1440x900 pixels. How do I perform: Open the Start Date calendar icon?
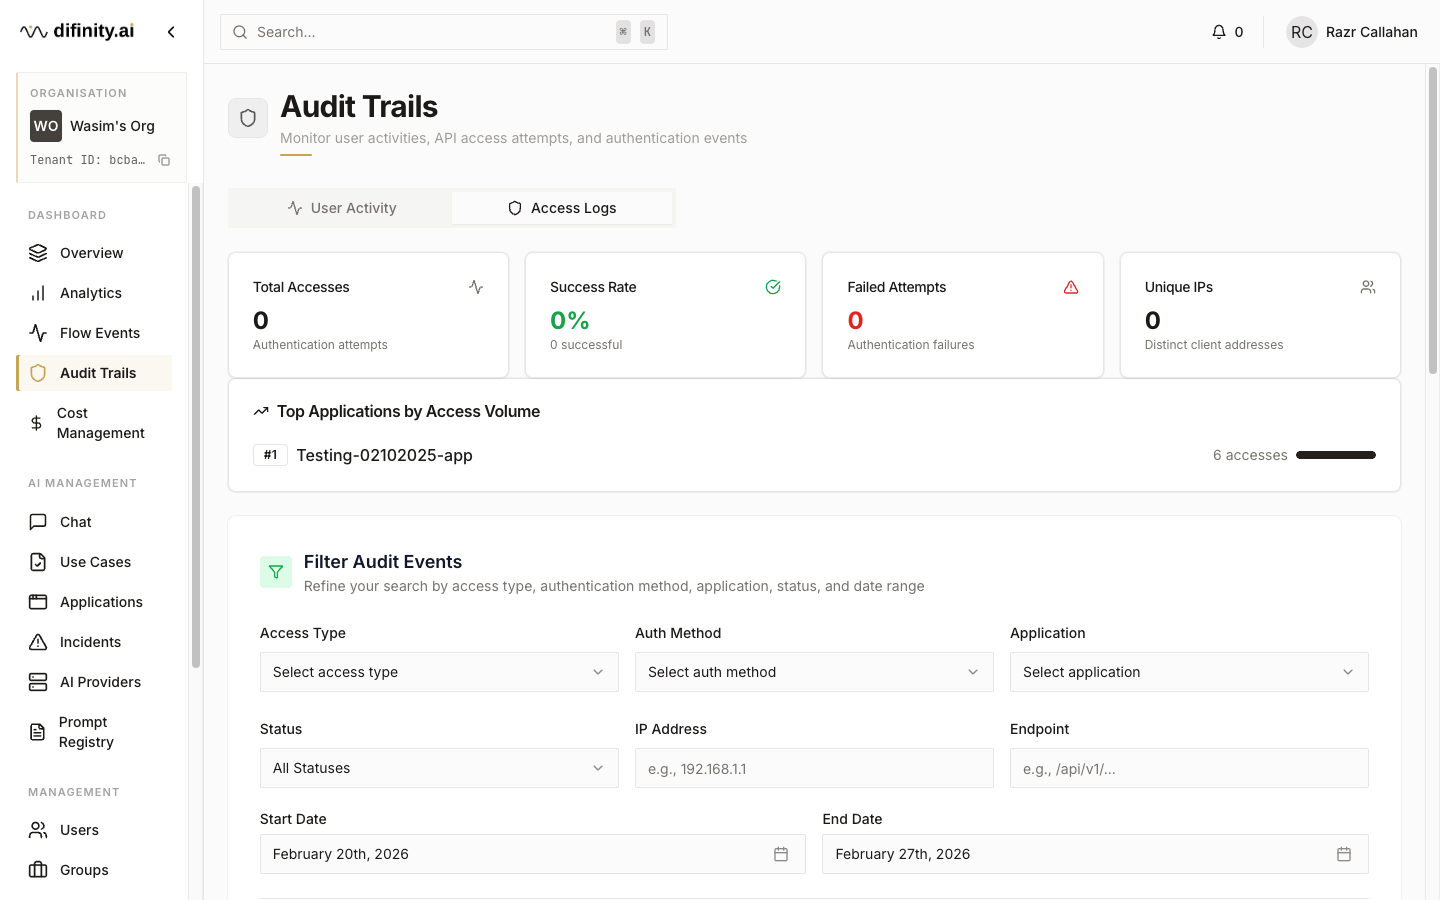(781, 854)
